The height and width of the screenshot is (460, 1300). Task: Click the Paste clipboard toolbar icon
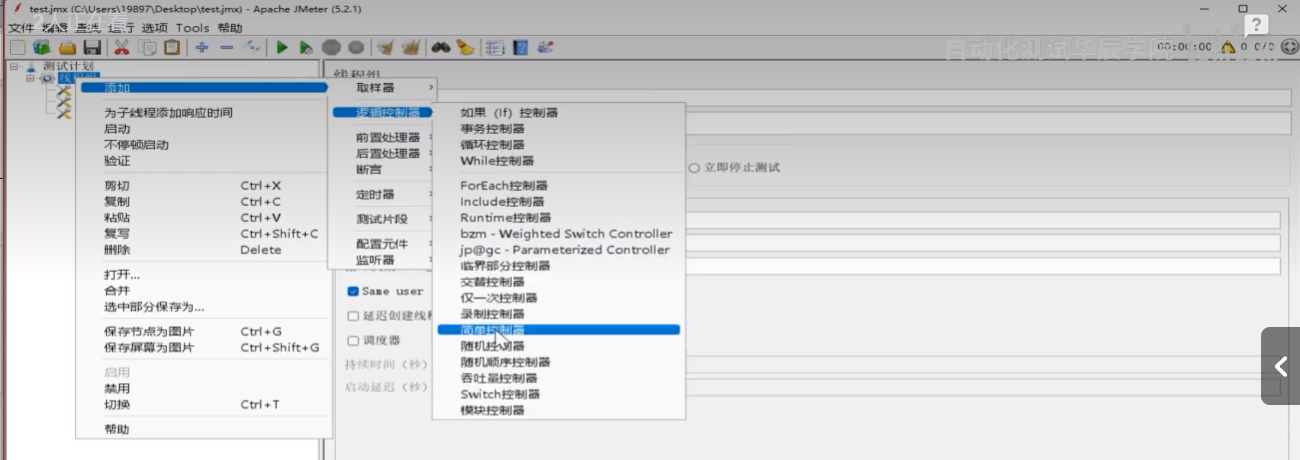(x=173, y=47)
